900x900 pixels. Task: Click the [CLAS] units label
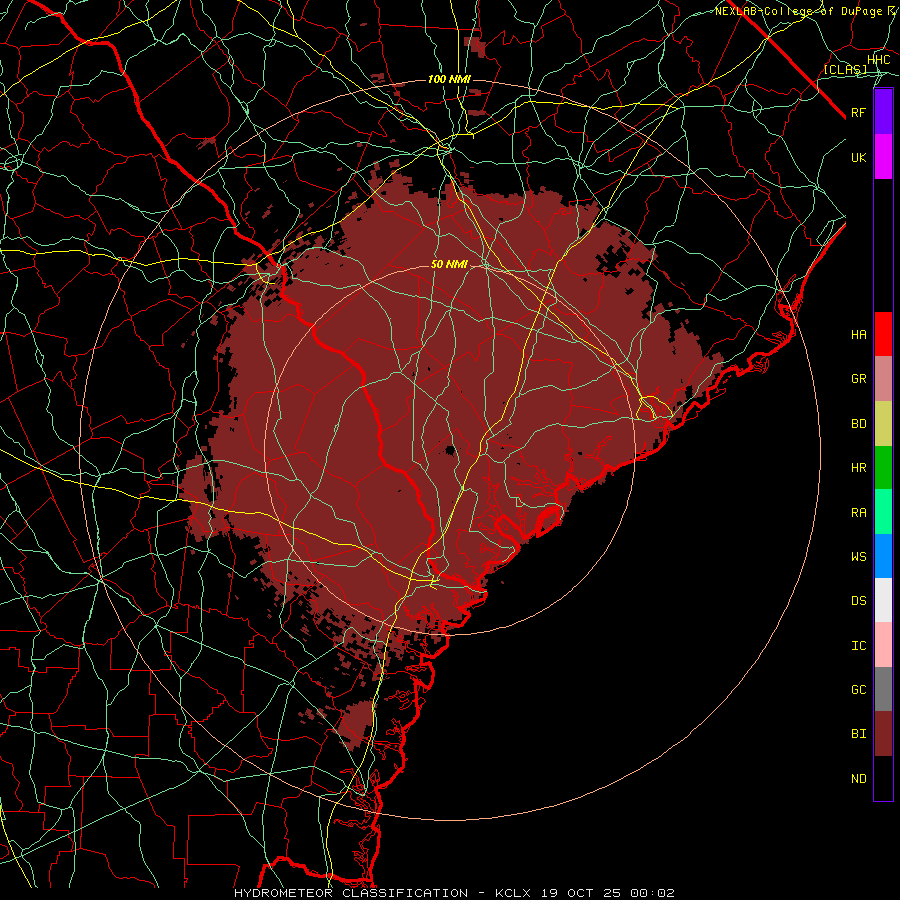click(x=845, y=69)
